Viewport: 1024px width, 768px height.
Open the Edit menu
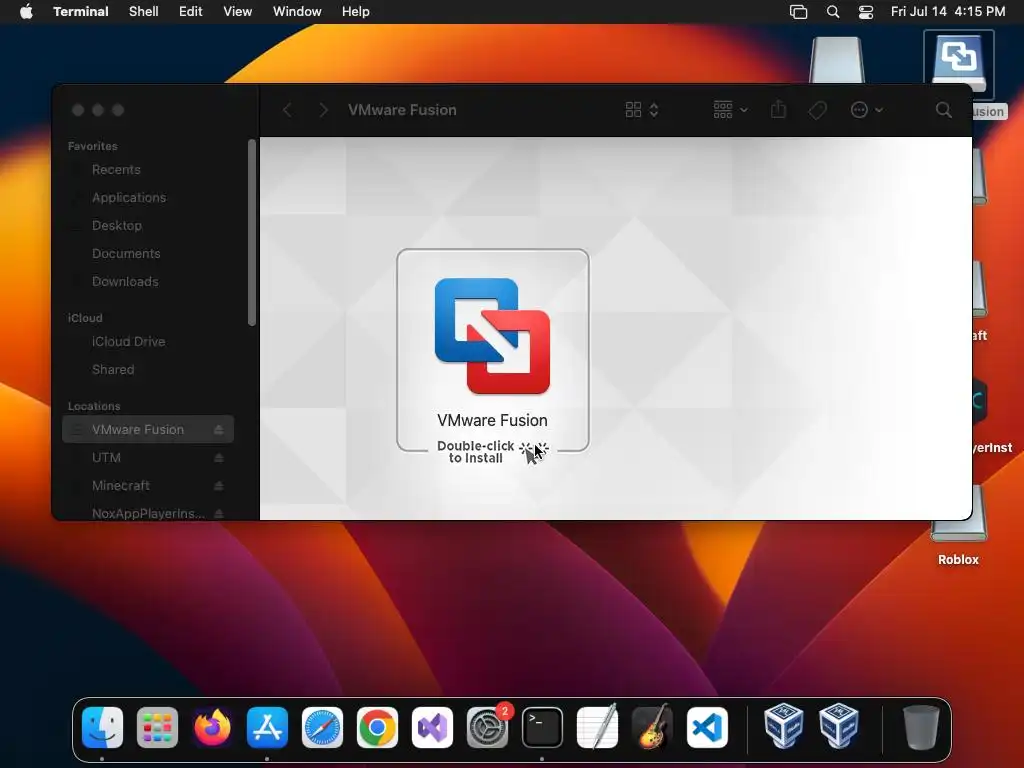(191, 12)
